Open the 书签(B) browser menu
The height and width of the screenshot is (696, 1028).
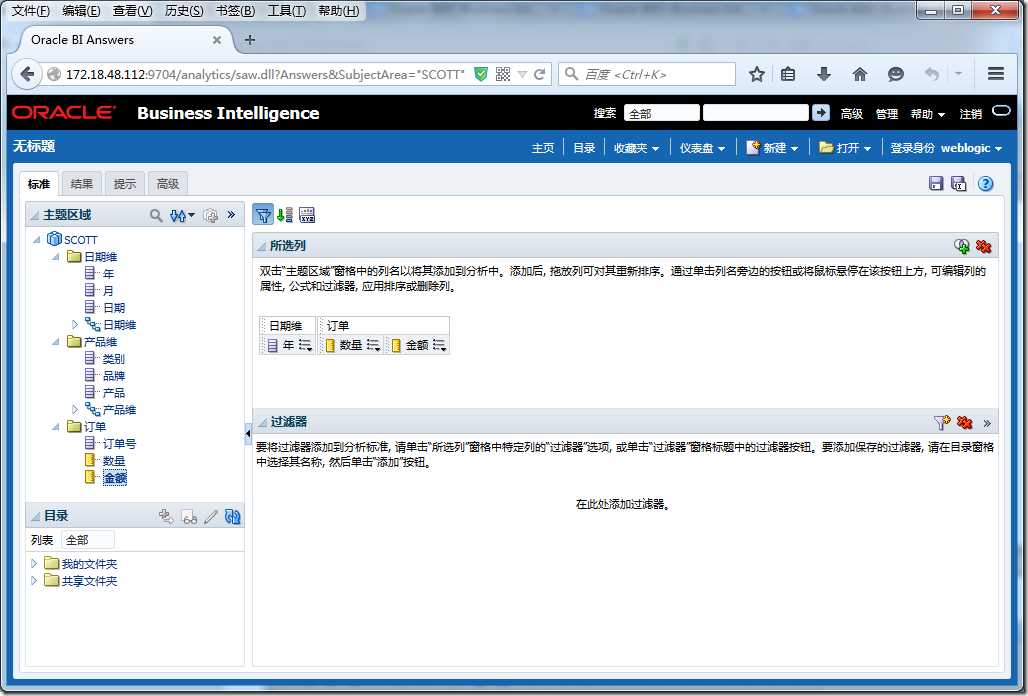[x=235, y=11]
